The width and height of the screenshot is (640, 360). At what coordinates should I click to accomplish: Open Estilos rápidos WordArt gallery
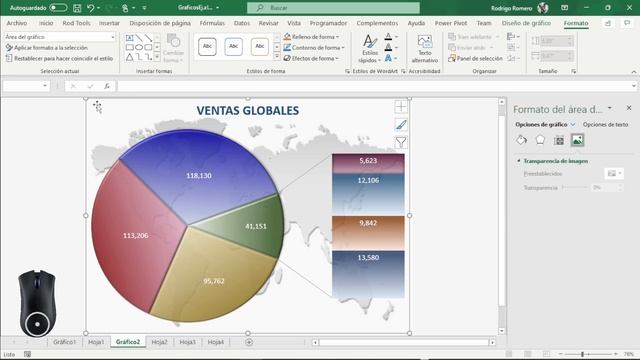[x=370, y=49]
